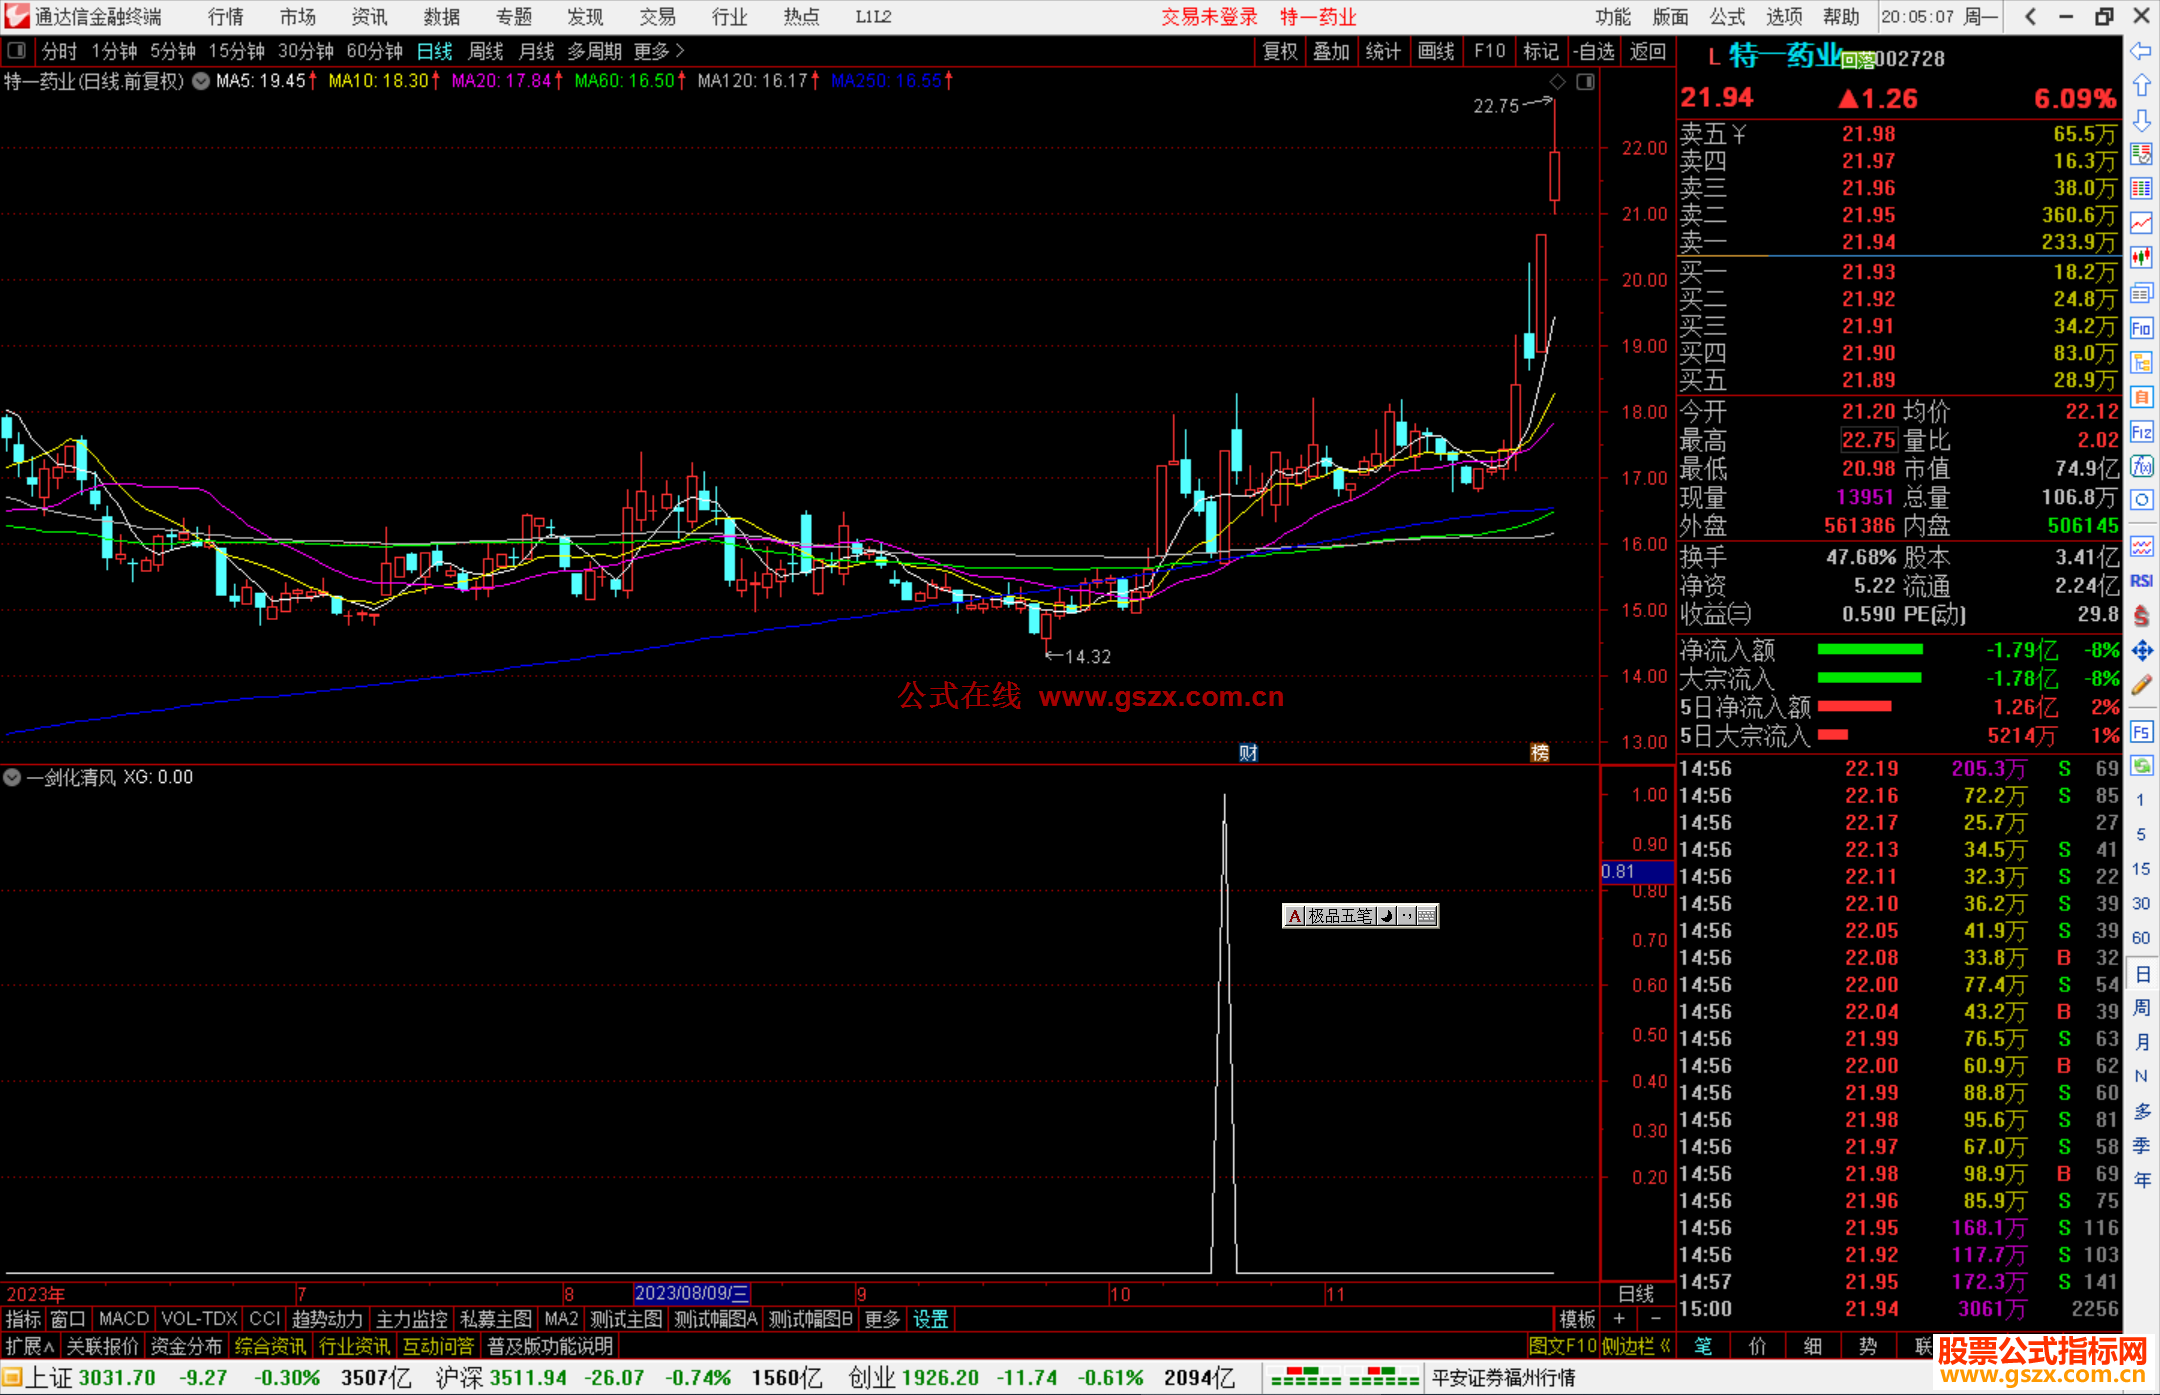Toggle the panel layout icon left of 分时

(17, 51)
